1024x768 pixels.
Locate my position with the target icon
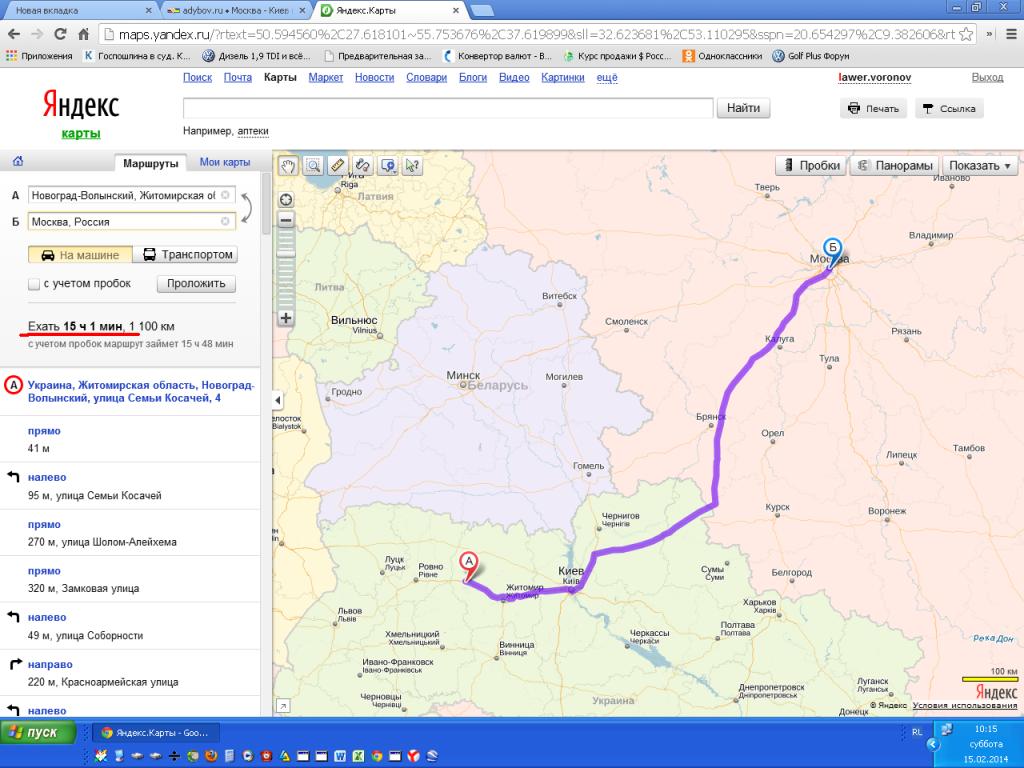coord(286,199)
